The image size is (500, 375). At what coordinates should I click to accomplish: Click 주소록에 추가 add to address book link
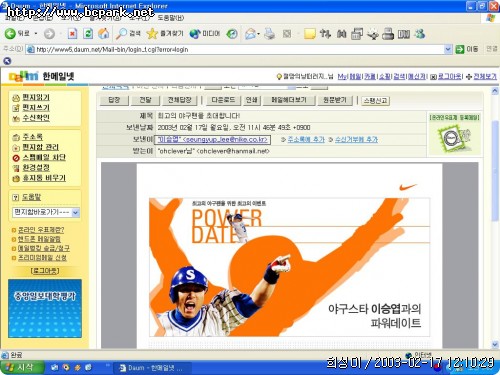(306, 140)
